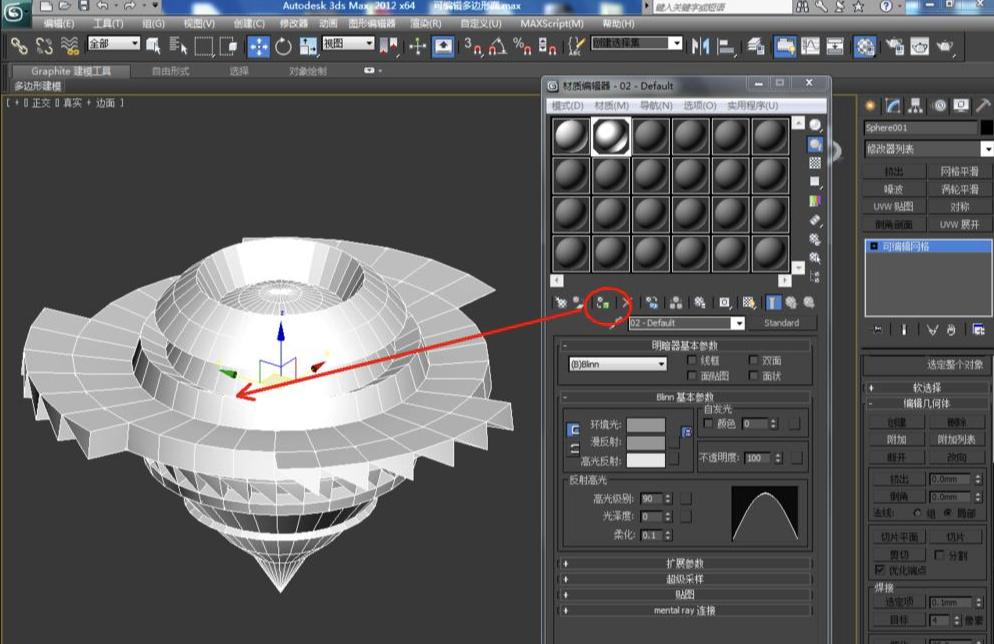Open 模式(D) menu in Material Editor

click(x=567, y=105)
